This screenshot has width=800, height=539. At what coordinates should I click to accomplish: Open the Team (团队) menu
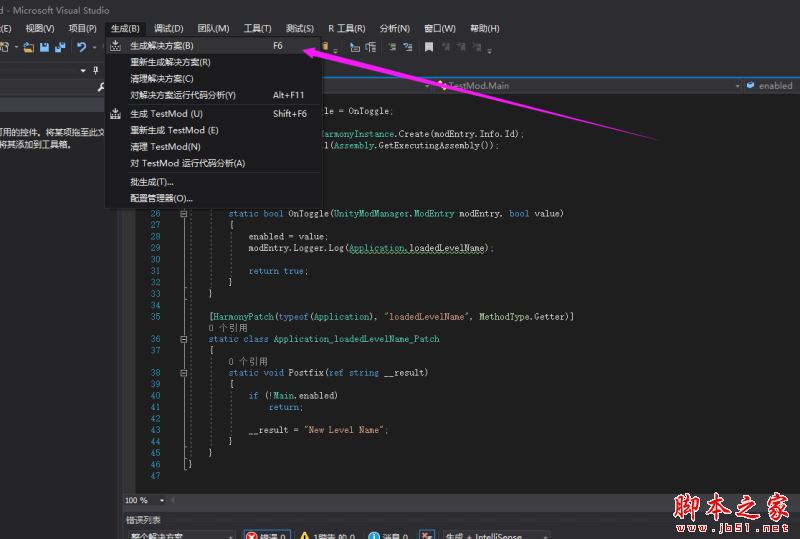[x=213, y=29]
